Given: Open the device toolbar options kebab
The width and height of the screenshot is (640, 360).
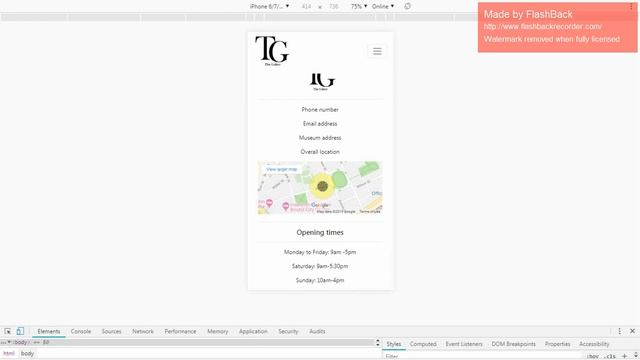Looking at the screenshot, I should click(631, 6).
